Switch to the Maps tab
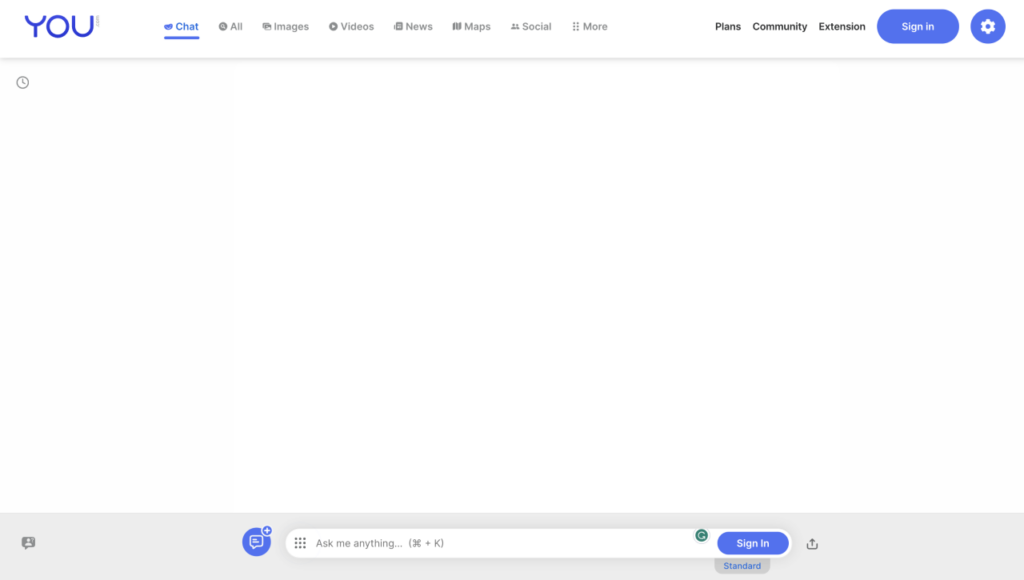The image size is (1024, 580). click(x=470, y=26)
